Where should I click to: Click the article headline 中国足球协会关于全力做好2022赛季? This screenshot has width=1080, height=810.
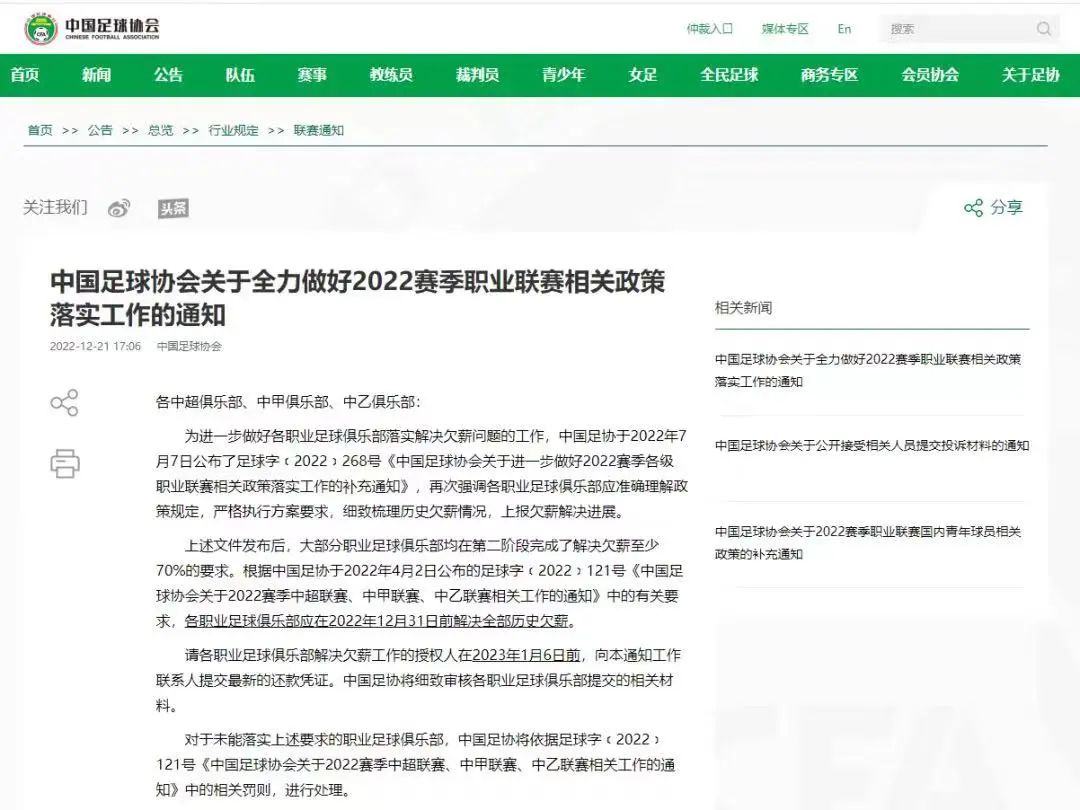pyautogui.click(x=357, y=298)
